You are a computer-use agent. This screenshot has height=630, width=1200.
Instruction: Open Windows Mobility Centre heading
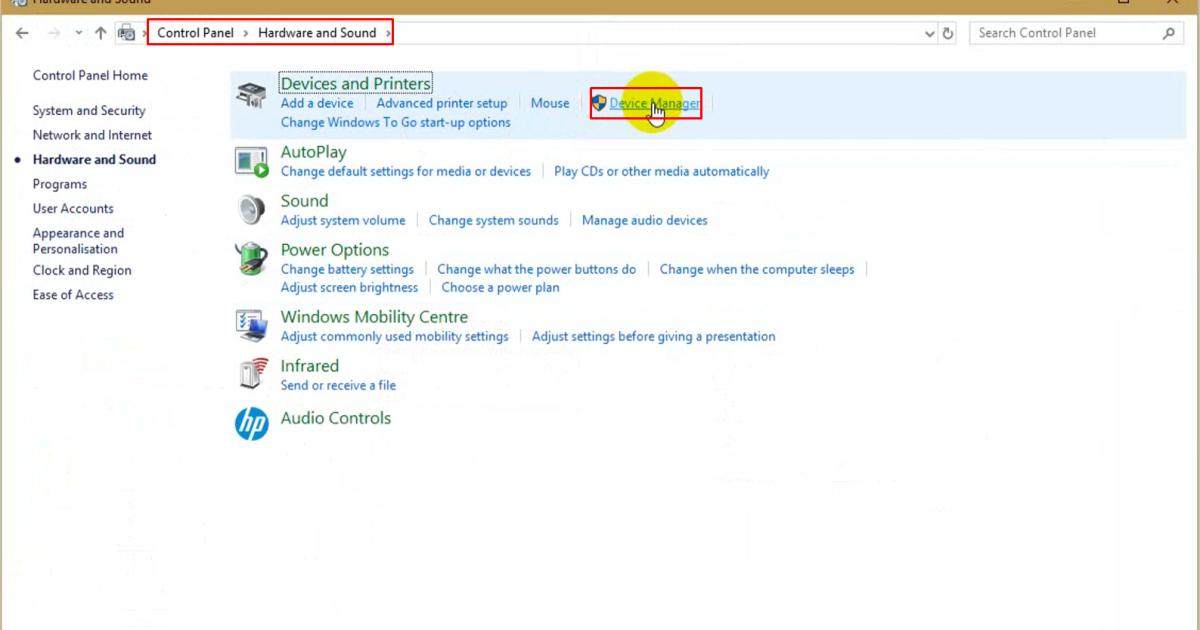tap(374, 317)
